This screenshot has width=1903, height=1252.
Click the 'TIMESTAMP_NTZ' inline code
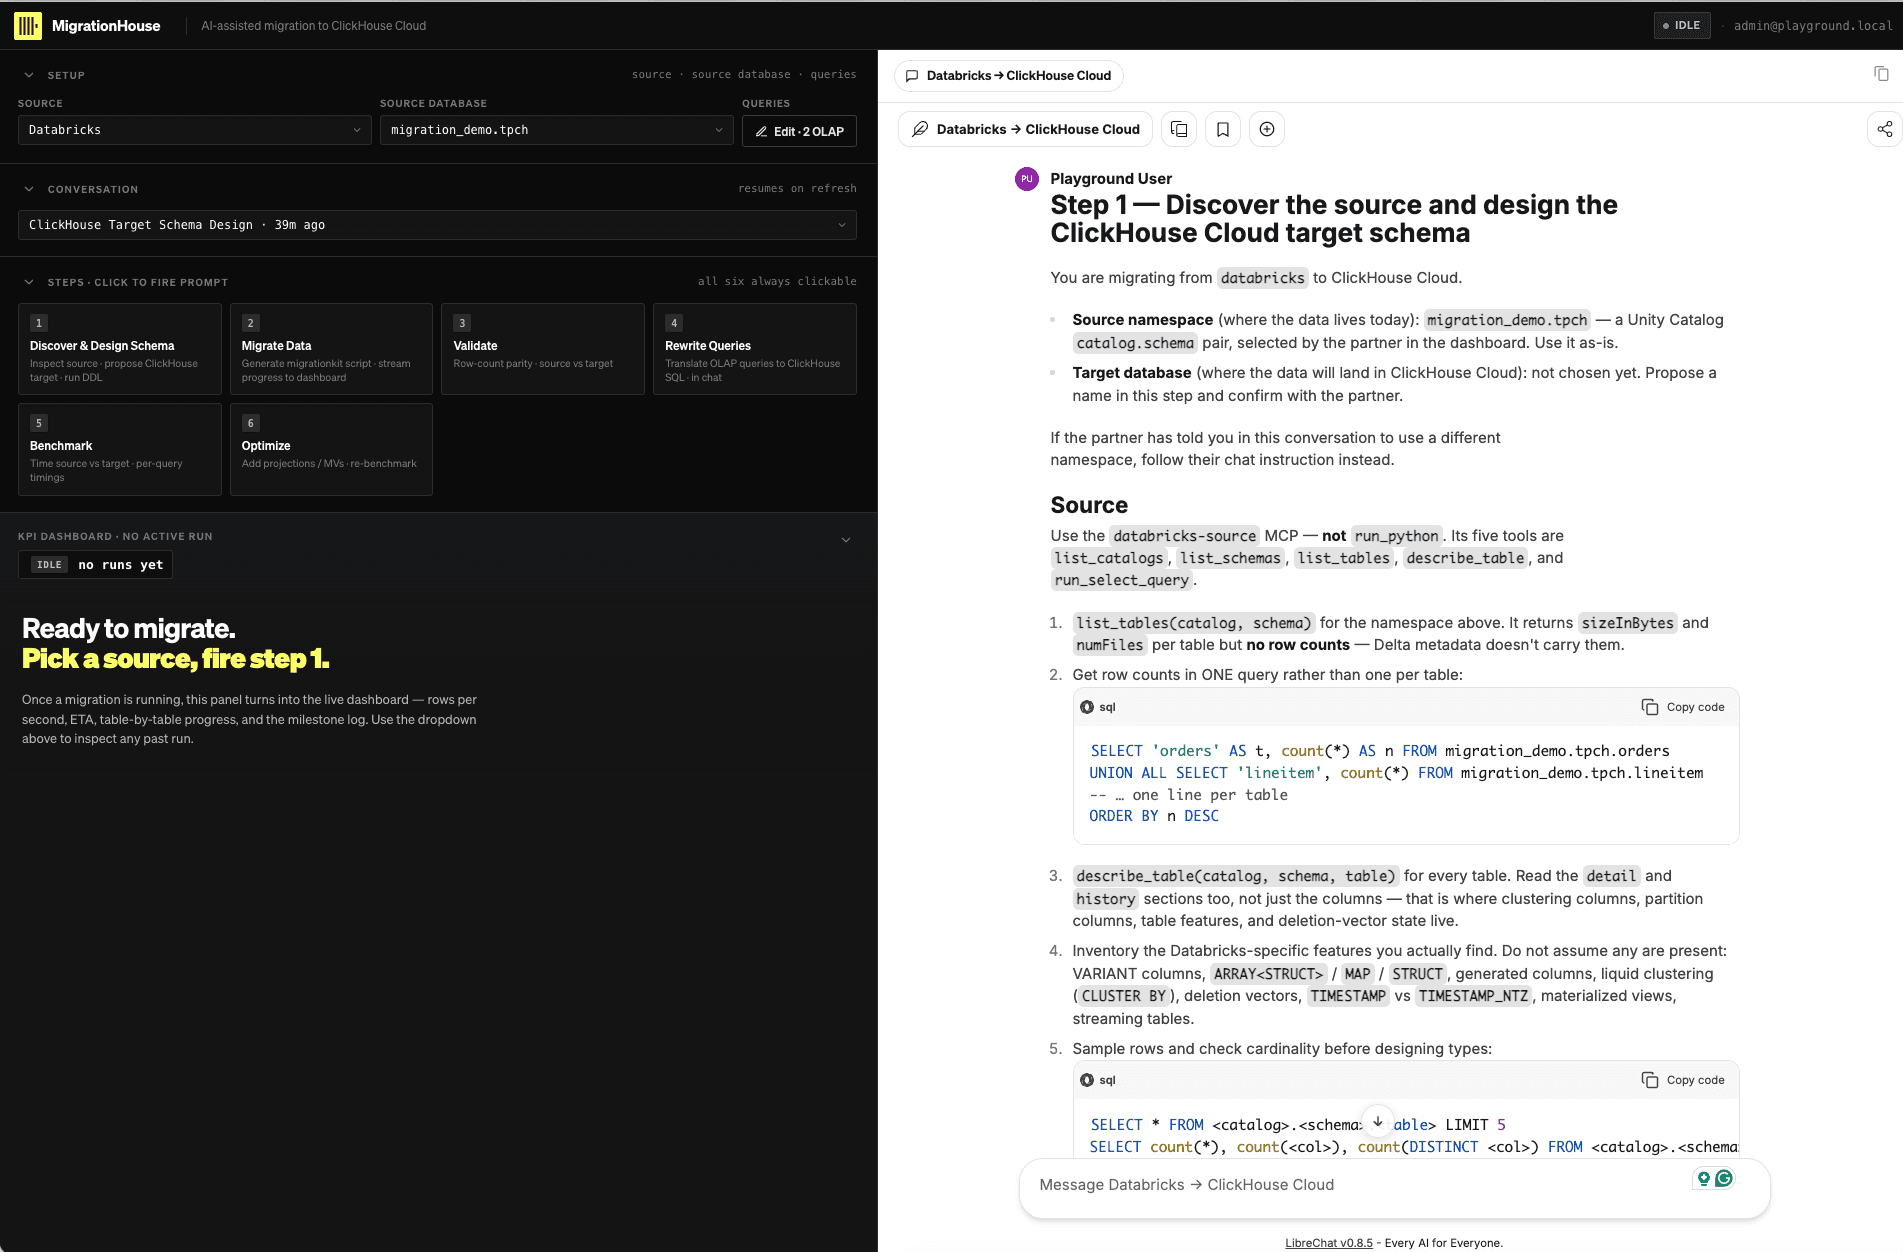pos(1473,996)
